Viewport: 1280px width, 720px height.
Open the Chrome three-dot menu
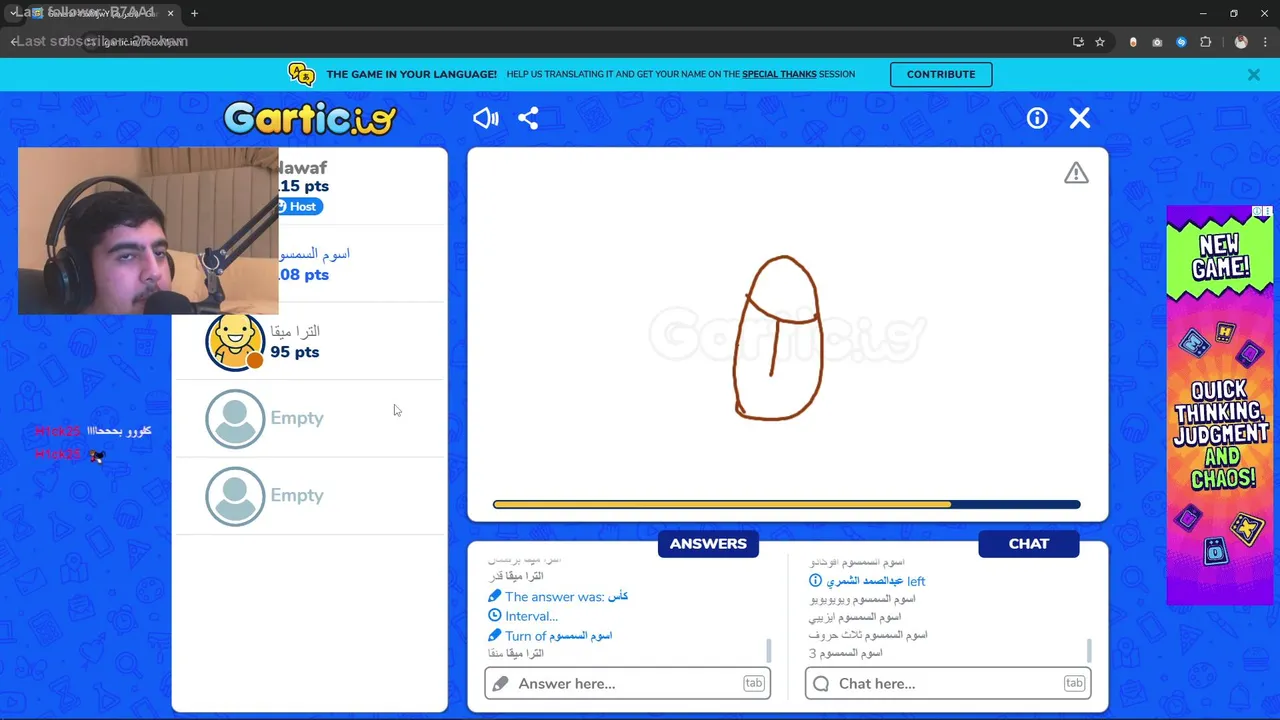[1265, 42]
